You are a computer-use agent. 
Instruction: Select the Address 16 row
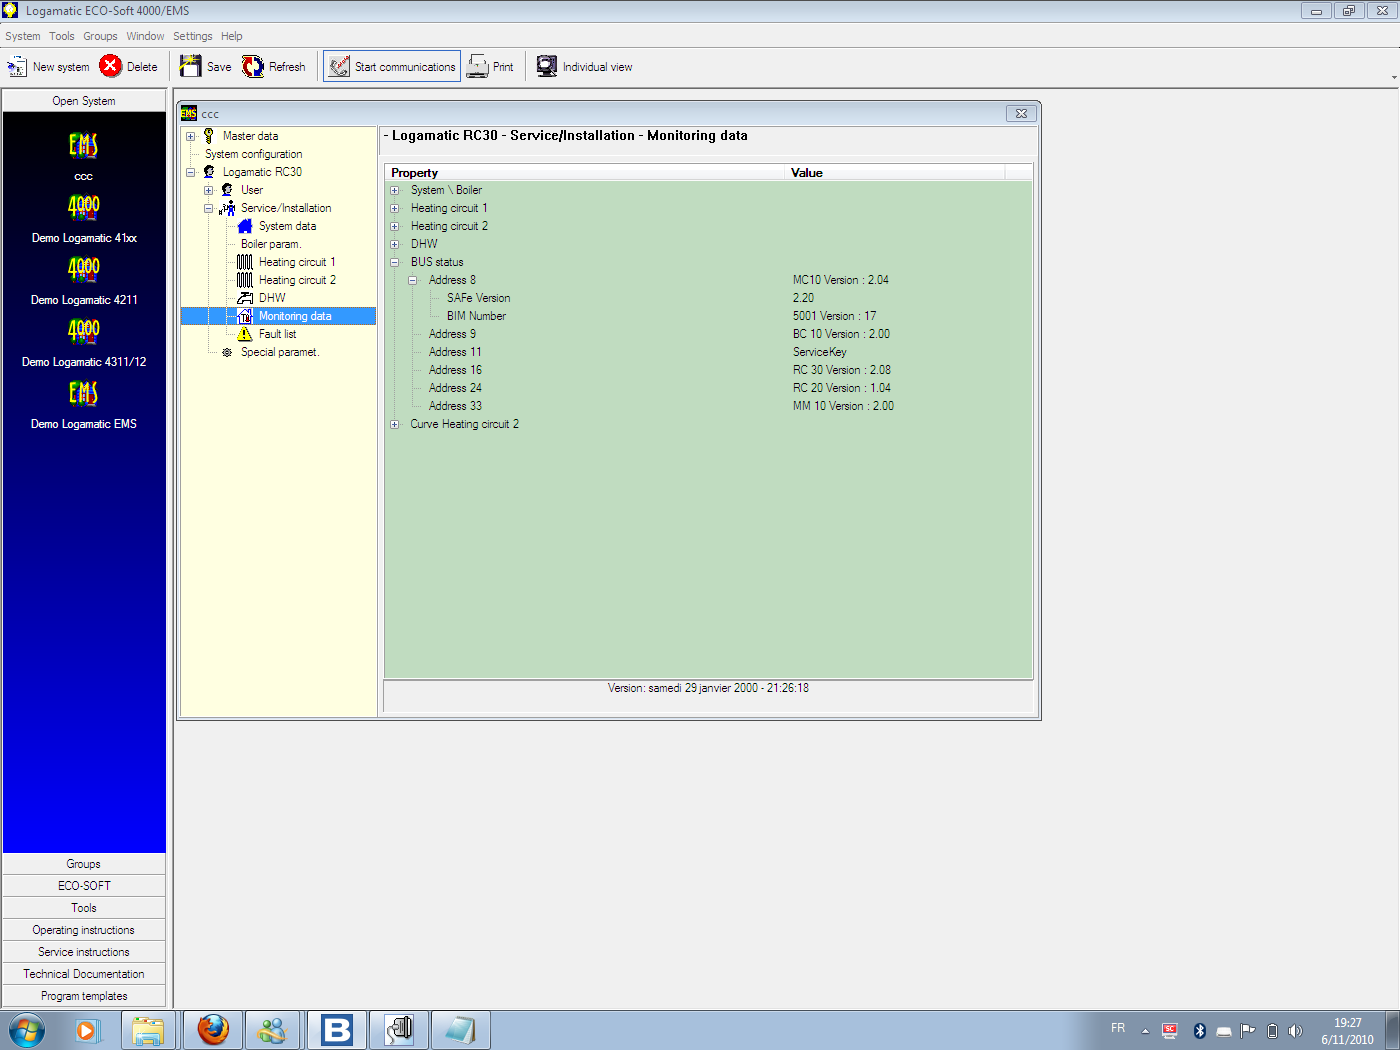708,370
